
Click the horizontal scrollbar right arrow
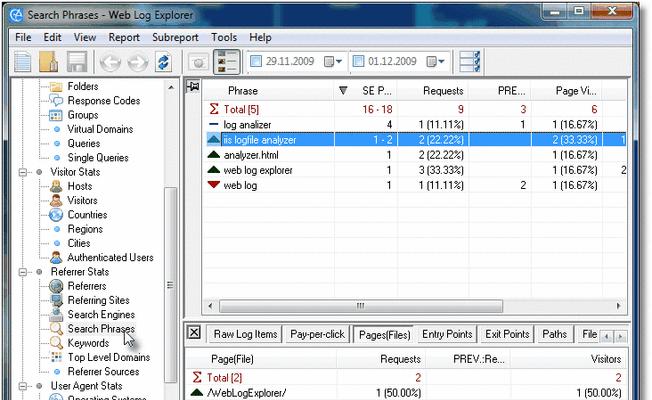[619, 306]
